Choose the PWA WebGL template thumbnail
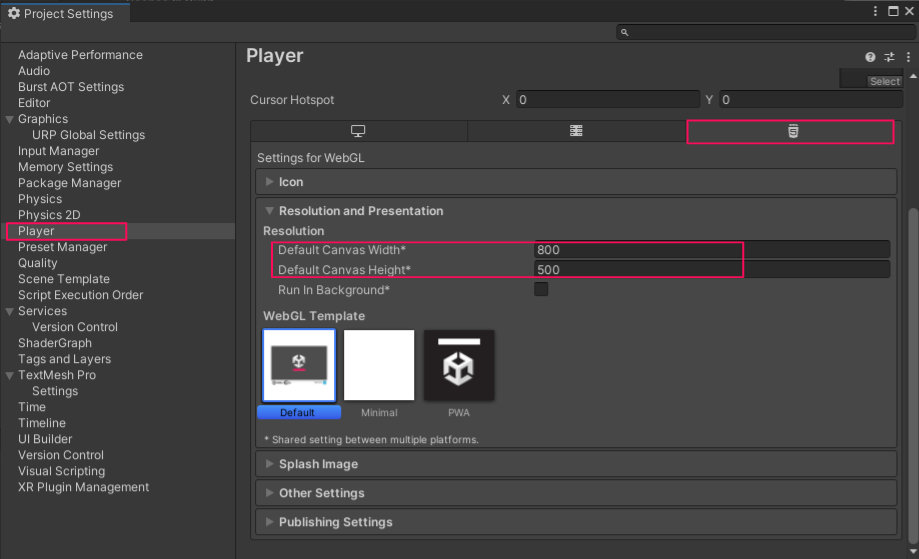 459,365
